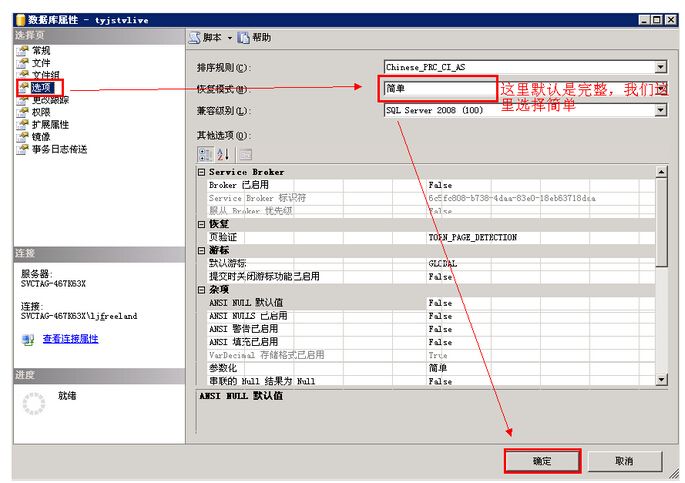This screenshot has width=685, height=483.
Task: Switch property grid to categorized view icon
Action: (205, 154)
